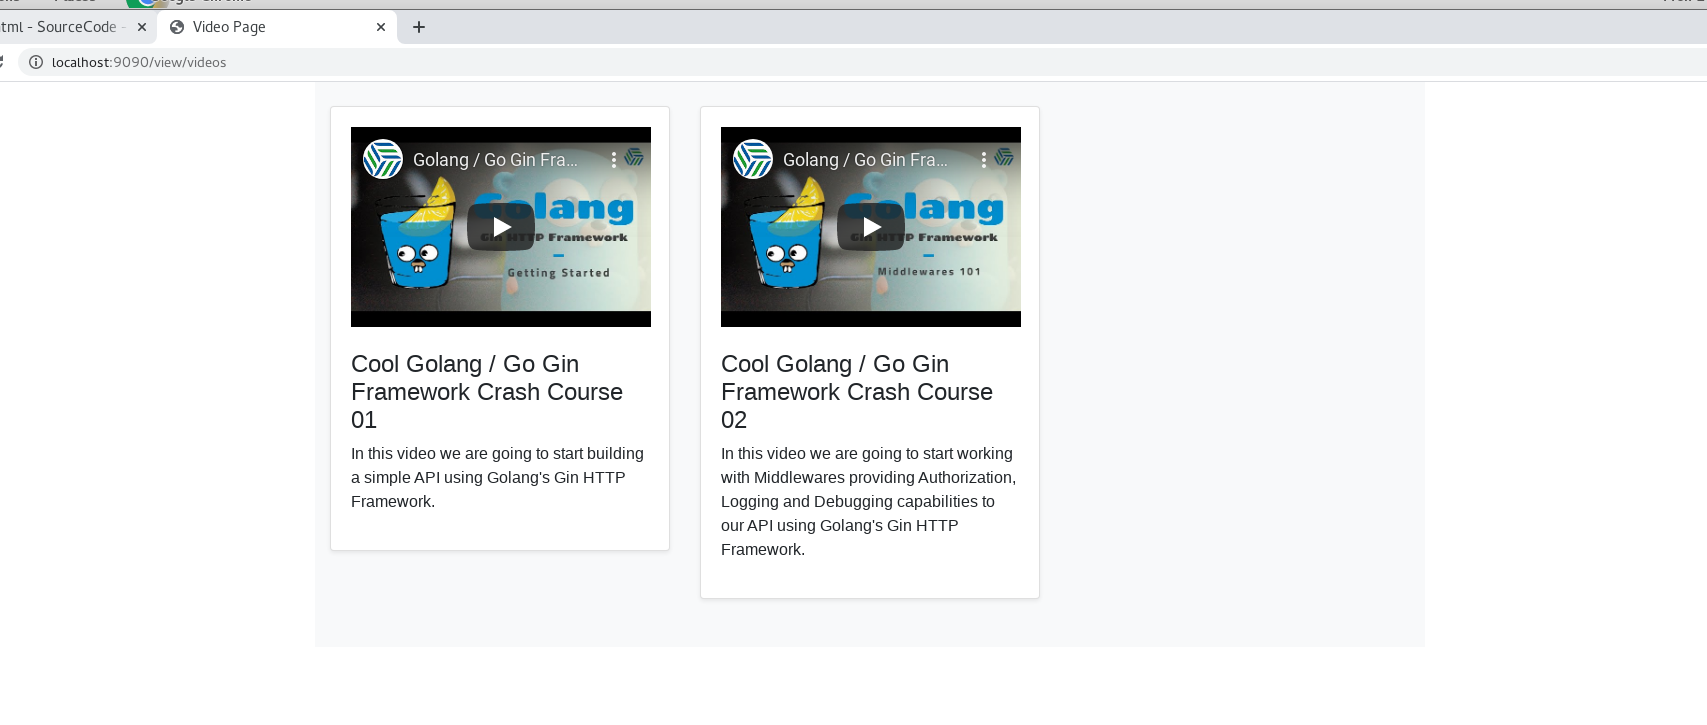1707x725 pixels.
Task: View site information icon in address bar
Action: click(x=36, y=62)
